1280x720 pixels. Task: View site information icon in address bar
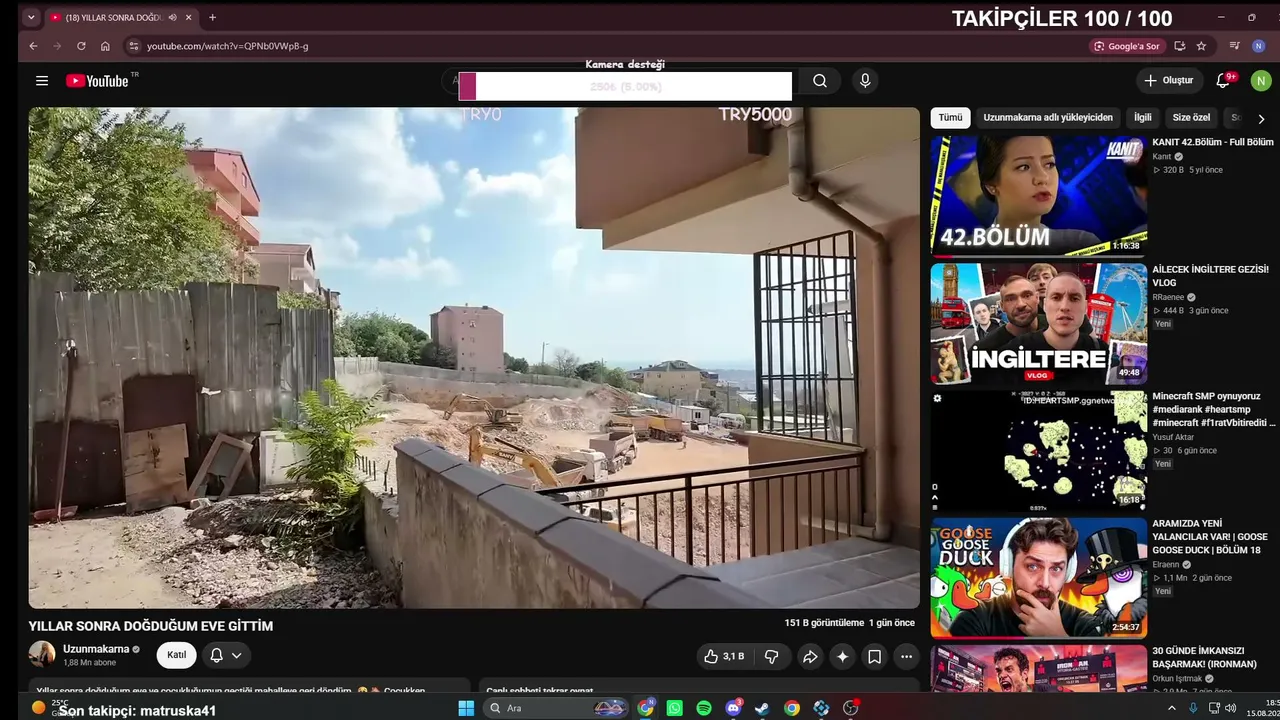(133, 46)
